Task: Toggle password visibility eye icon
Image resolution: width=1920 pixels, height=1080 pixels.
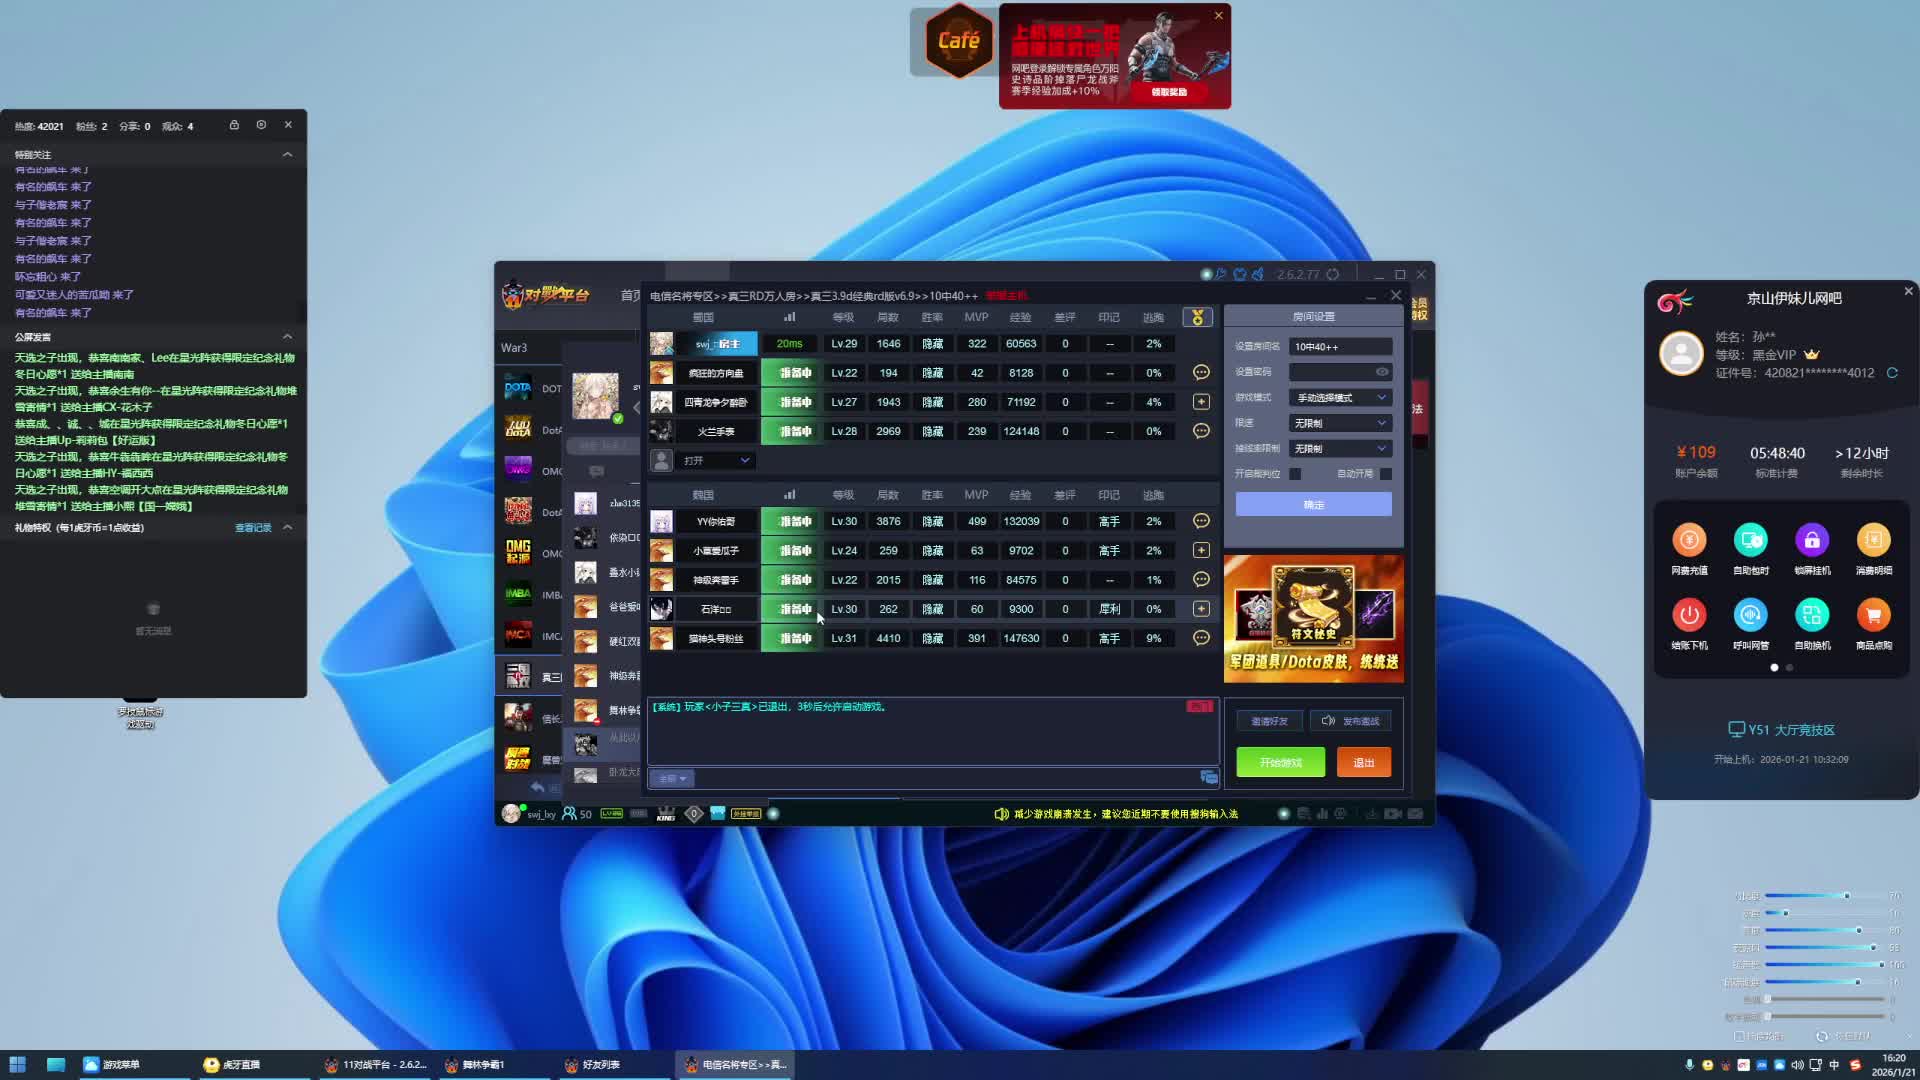Action: [x=1382, y=372]
